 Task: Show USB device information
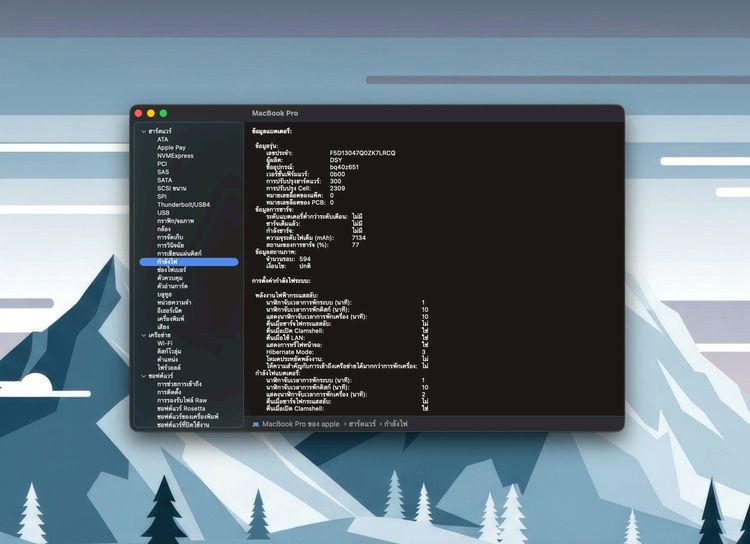coord(163,212)
